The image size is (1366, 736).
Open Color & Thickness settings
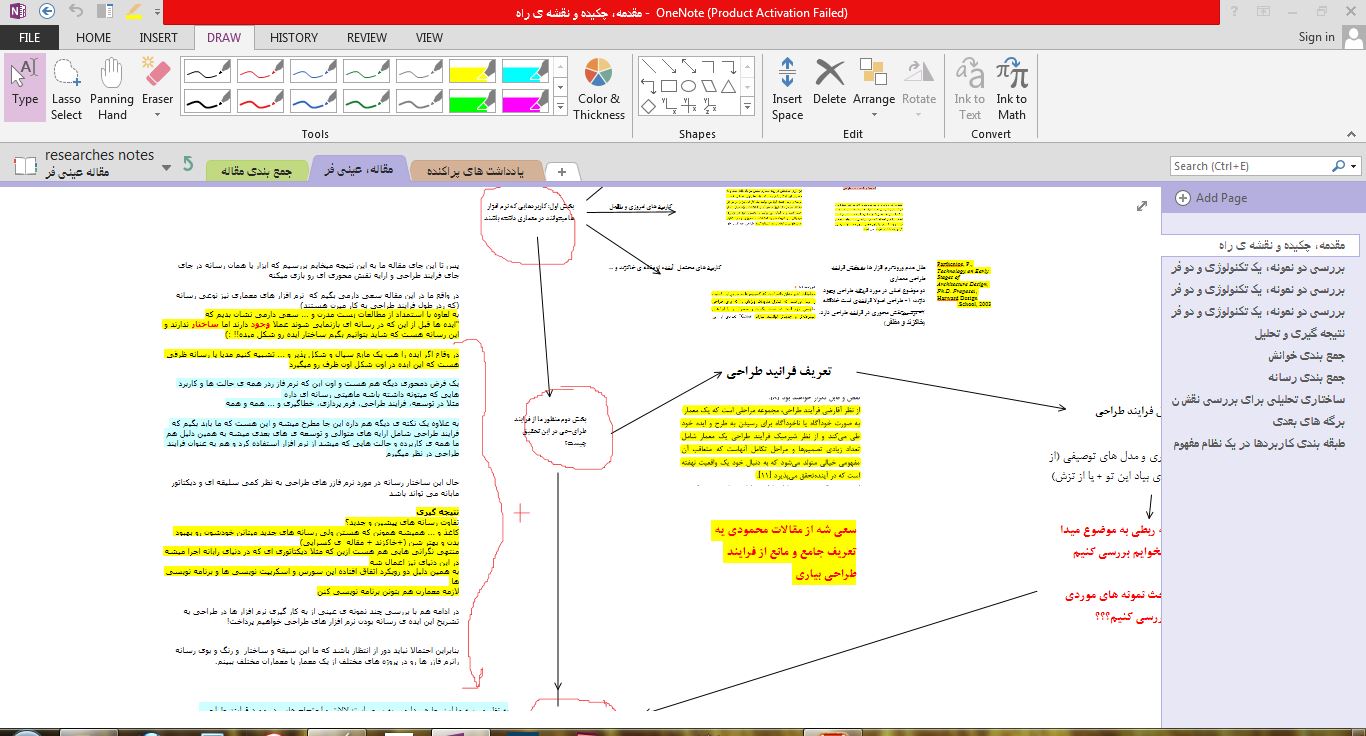coord(598,88)
